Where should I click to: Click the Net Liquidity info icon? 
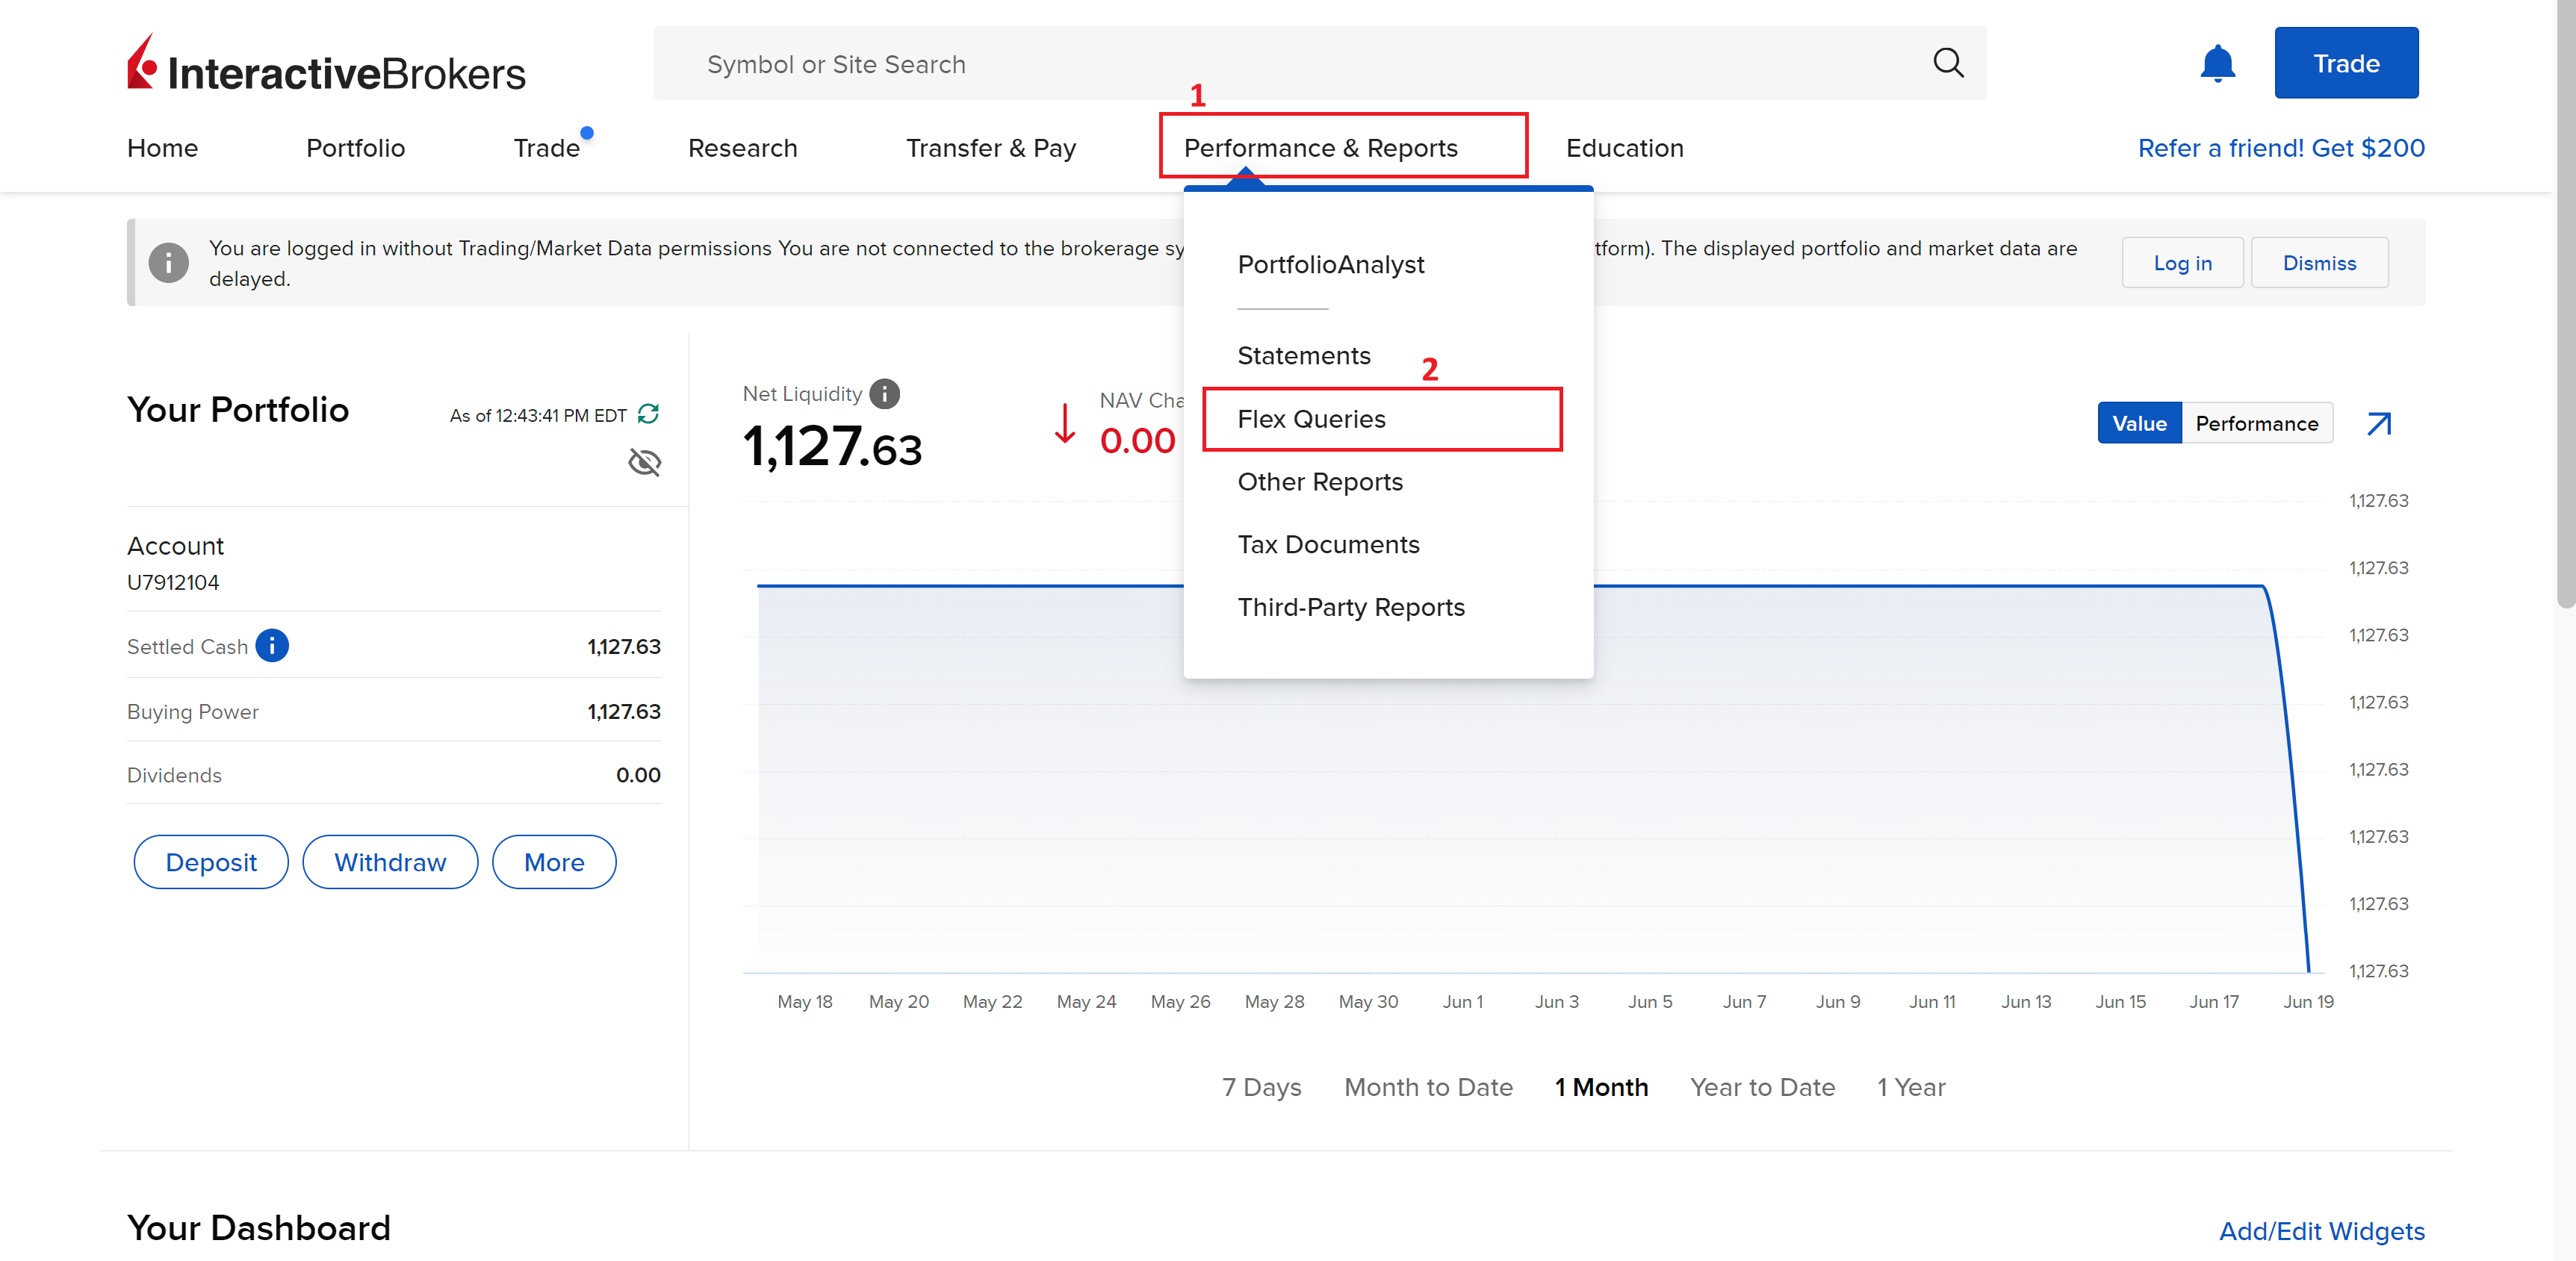click(884, 394)
